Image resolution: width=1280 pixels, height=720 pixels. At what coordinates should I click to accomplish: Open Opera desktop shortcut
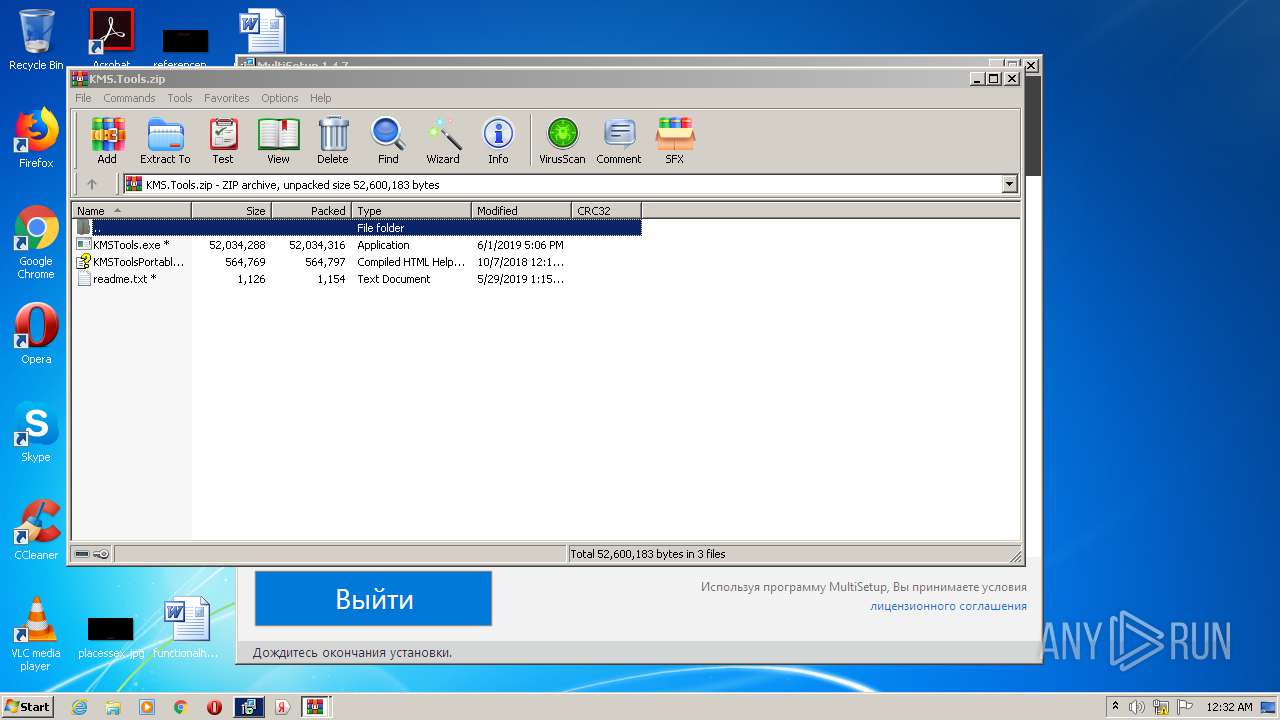point(36,334)
